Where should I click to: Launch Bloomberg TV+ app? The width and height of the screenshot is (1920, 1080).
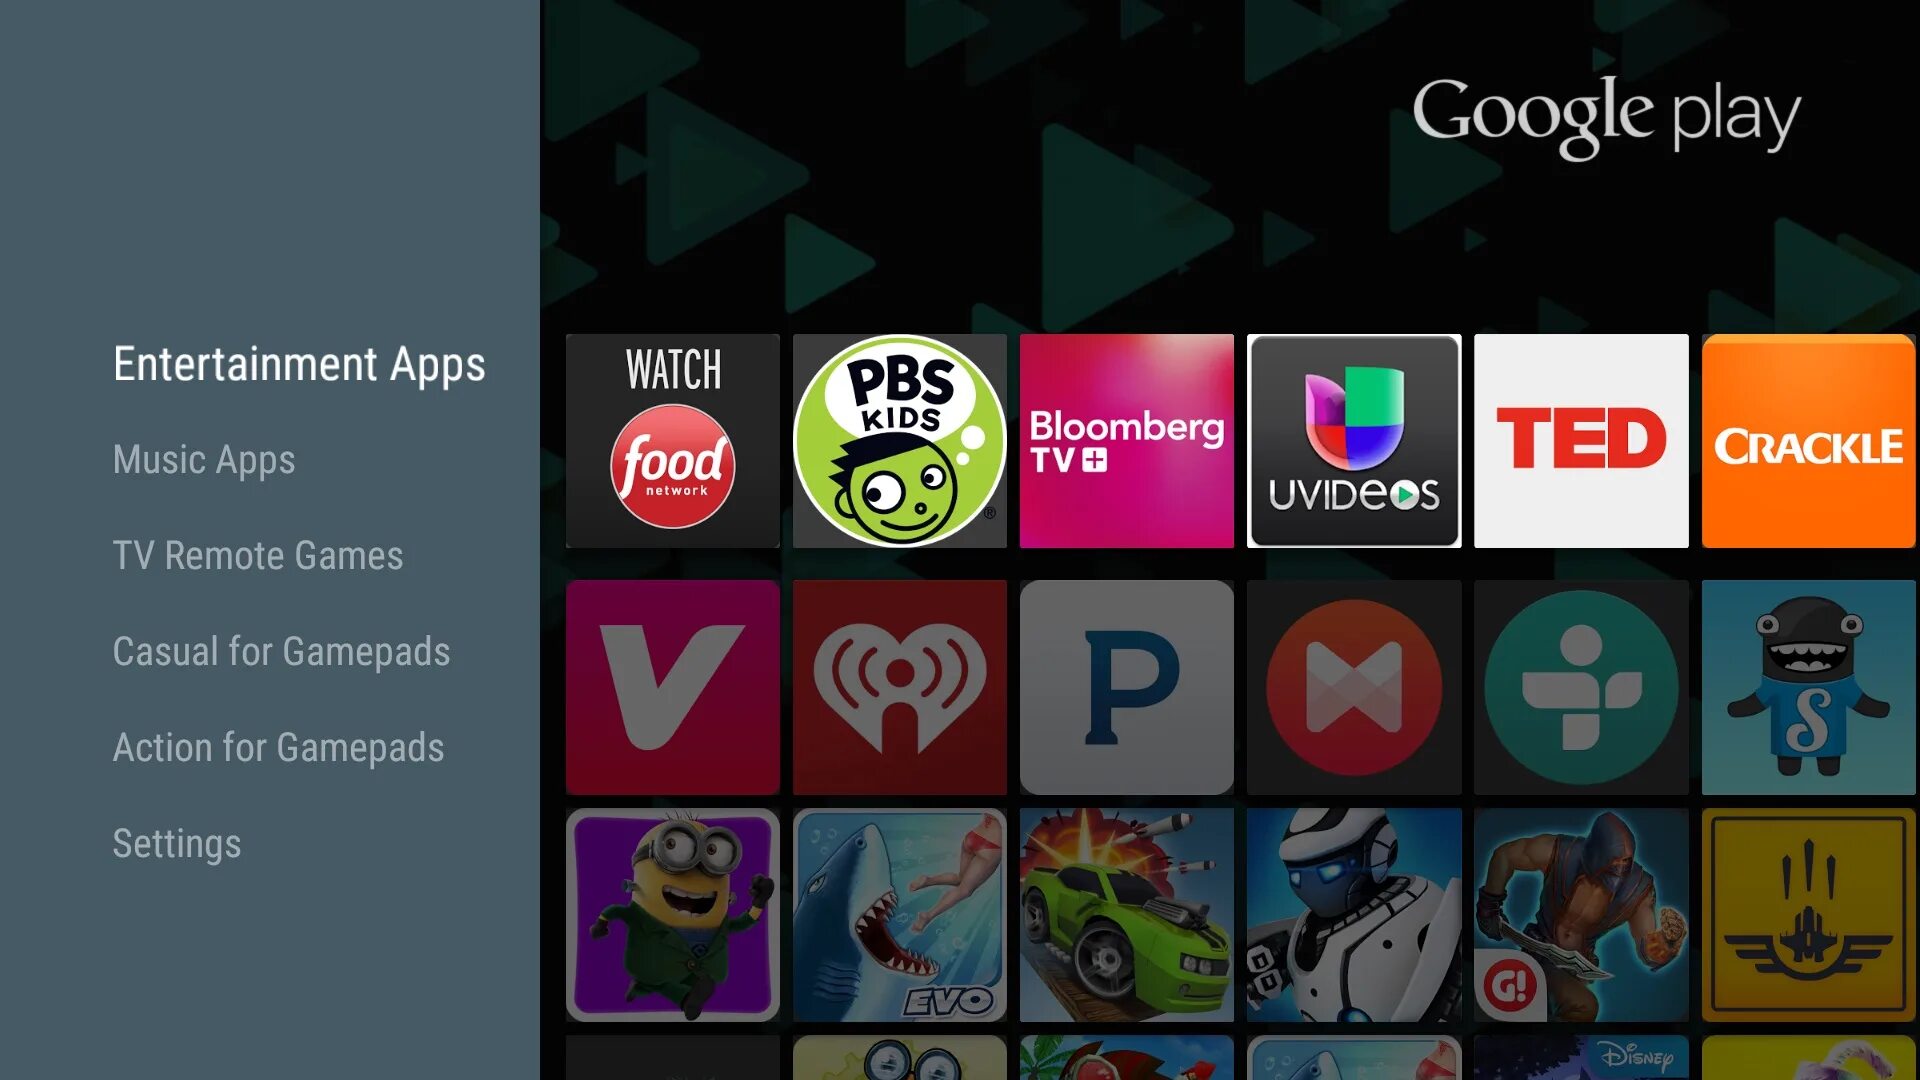point(1126,440)
